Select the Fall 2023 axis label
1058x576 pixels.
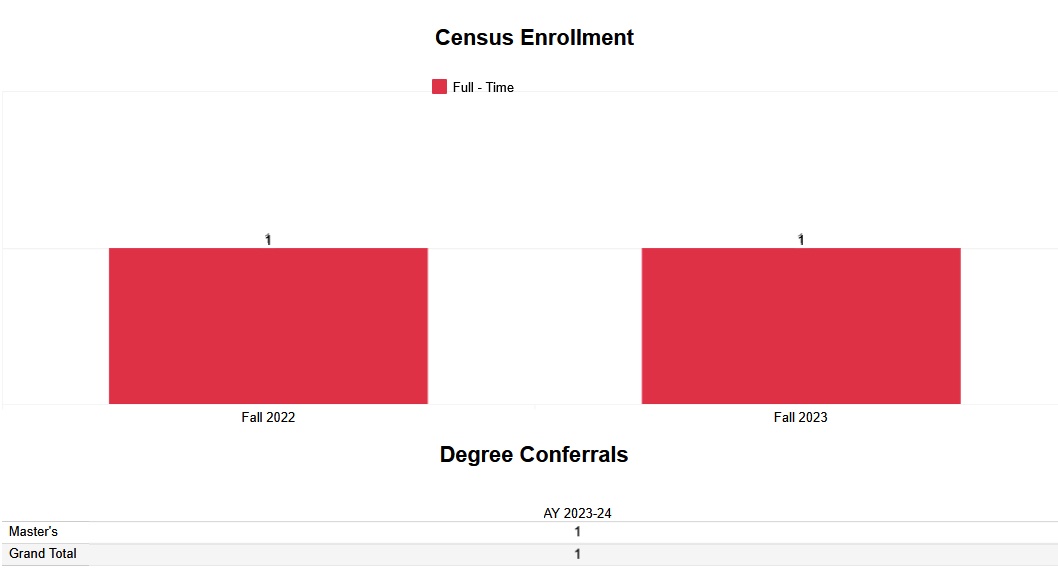coord(800,417)
